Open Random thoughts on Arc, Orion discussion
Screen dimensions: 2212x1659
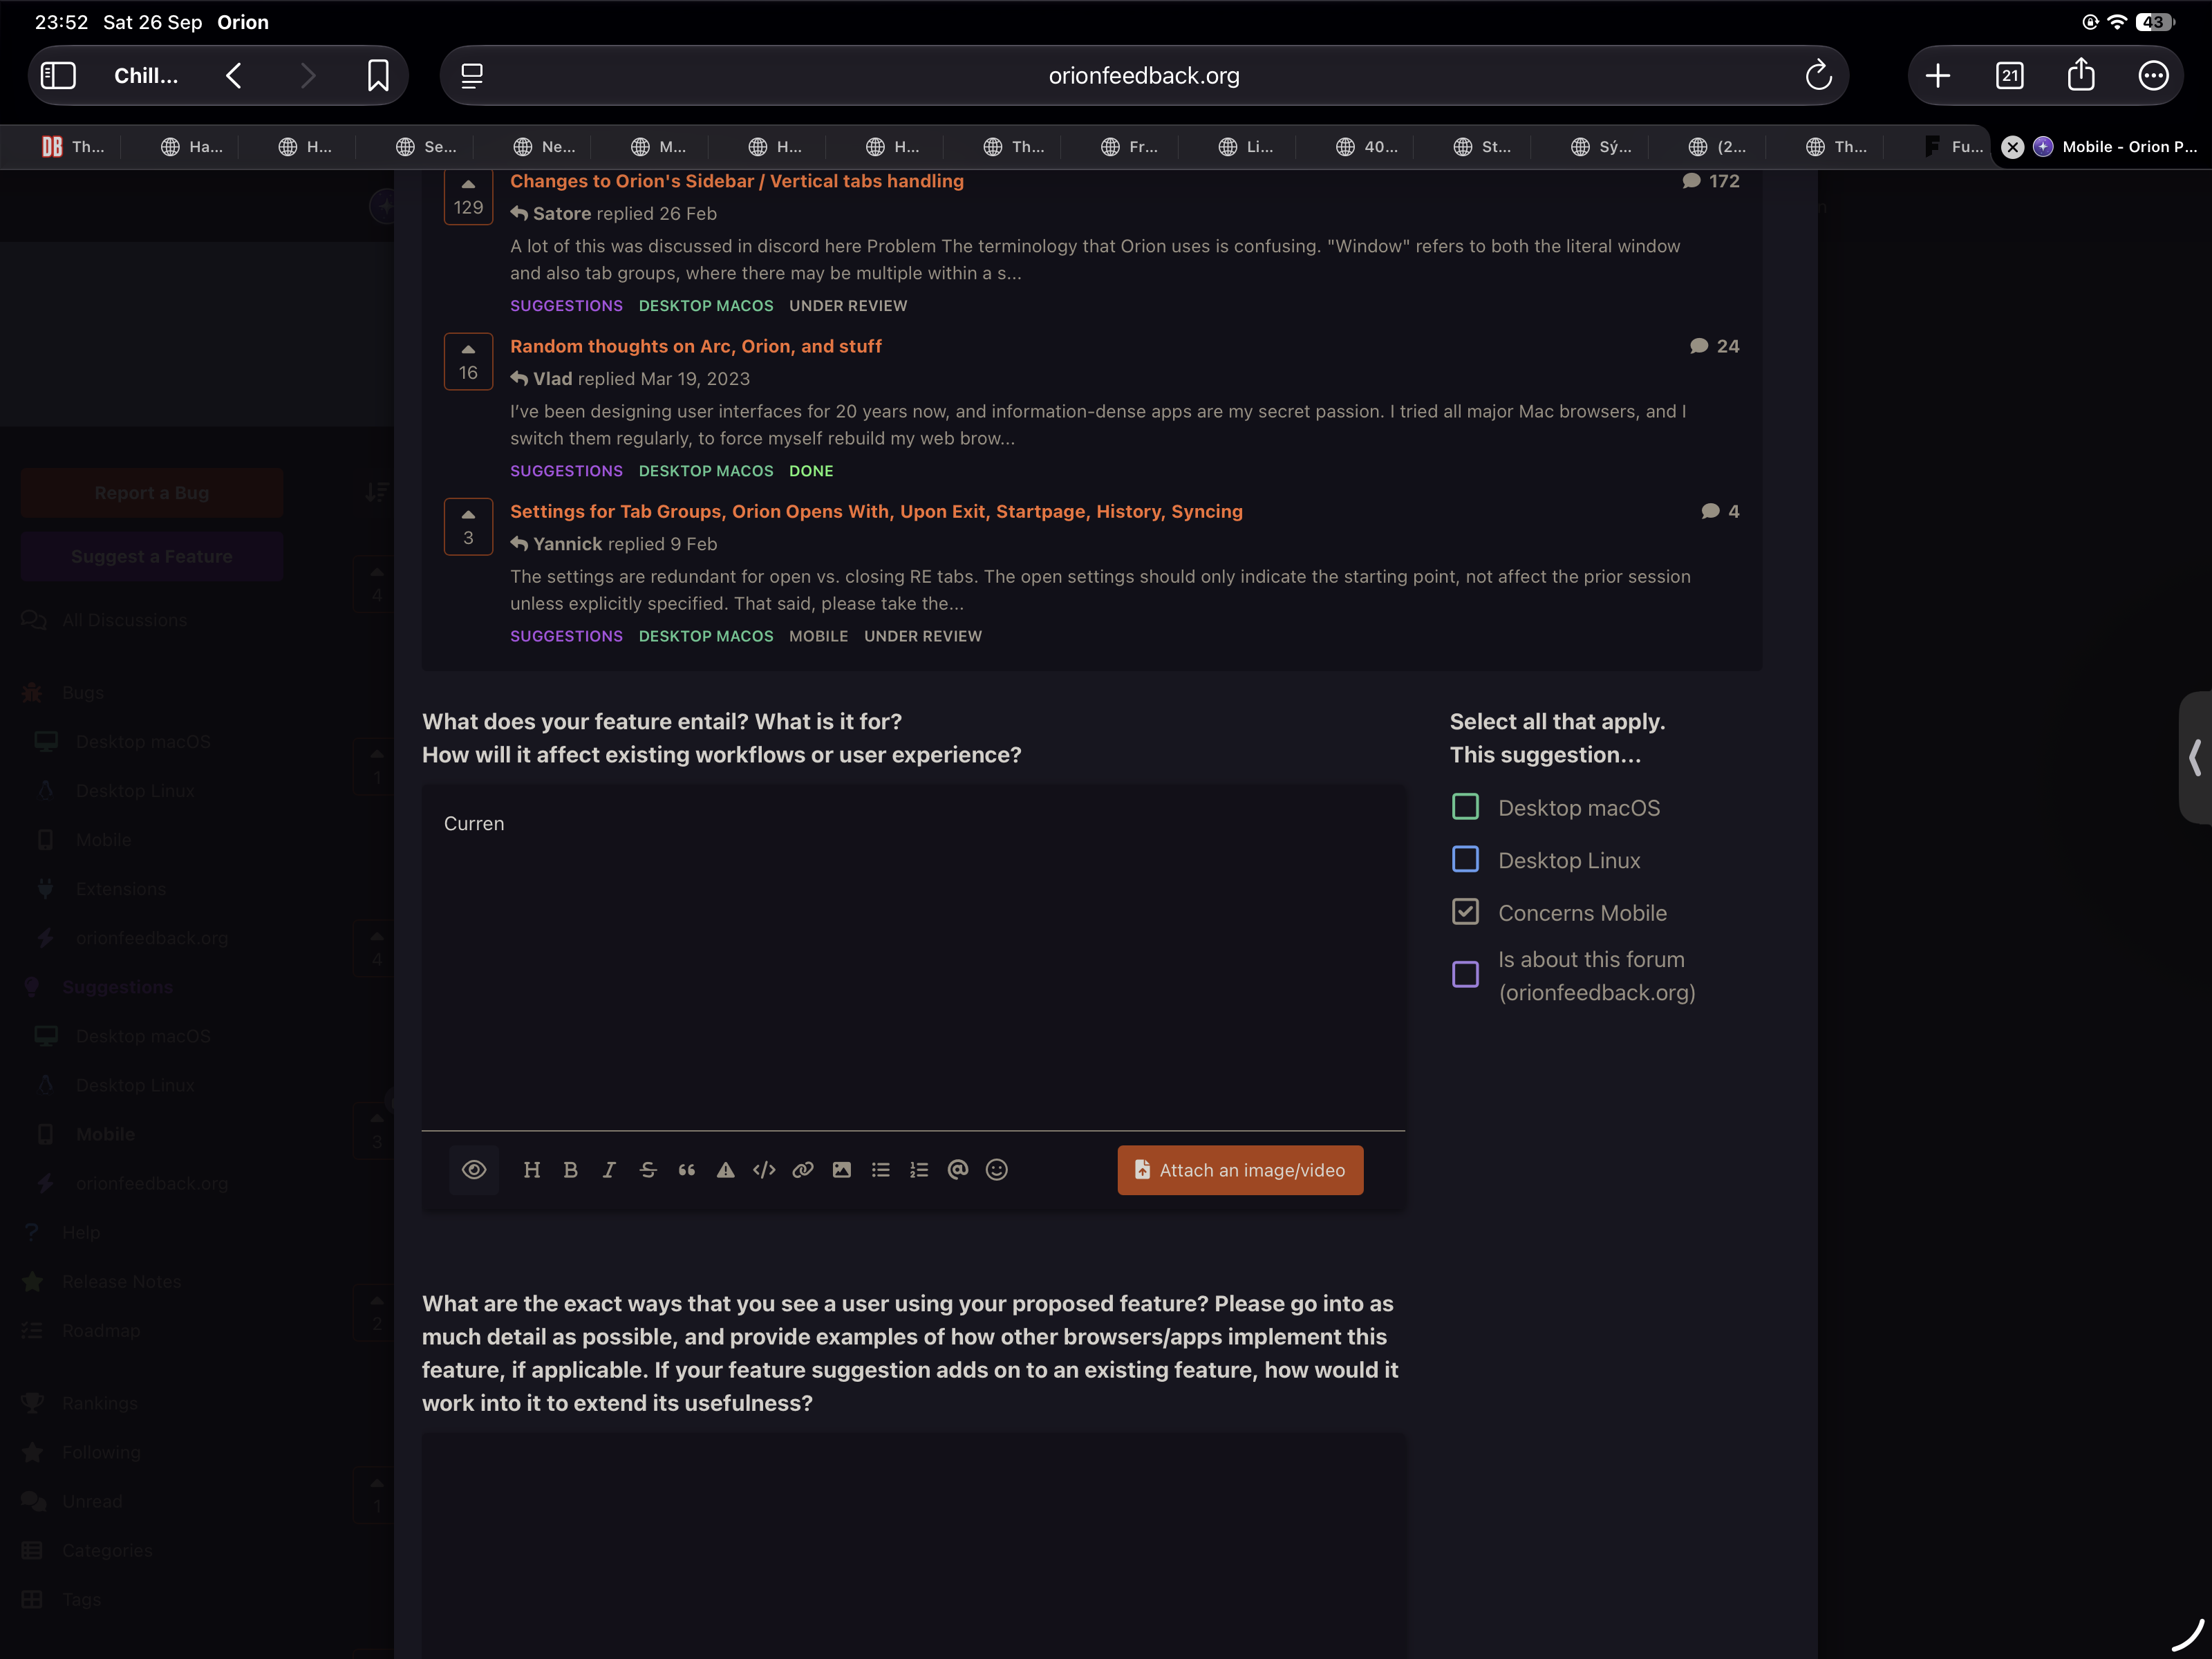(x=696, y=346)
